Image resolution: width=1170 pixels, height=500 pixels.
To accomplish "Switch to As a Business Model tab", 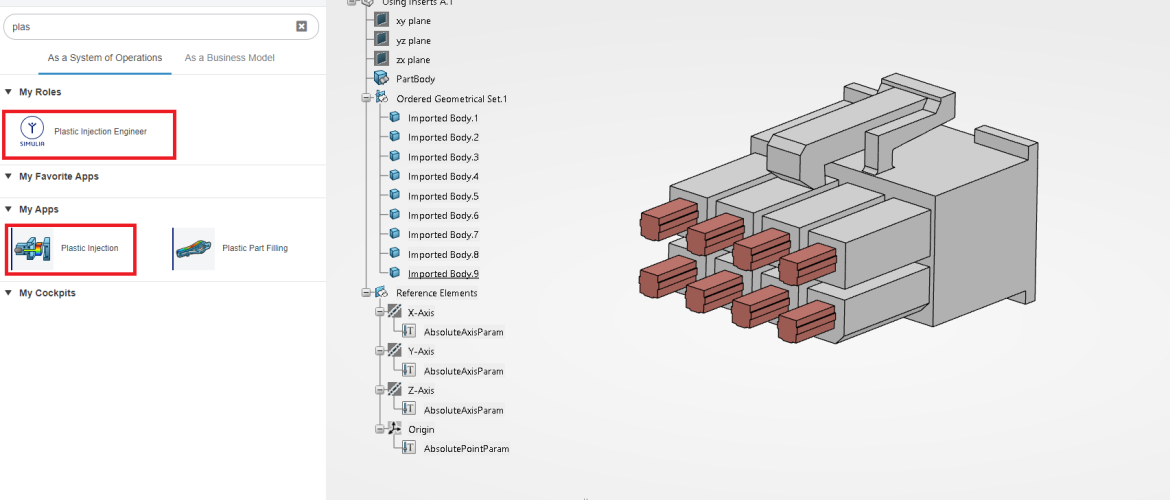I will (x=229, y=58).
